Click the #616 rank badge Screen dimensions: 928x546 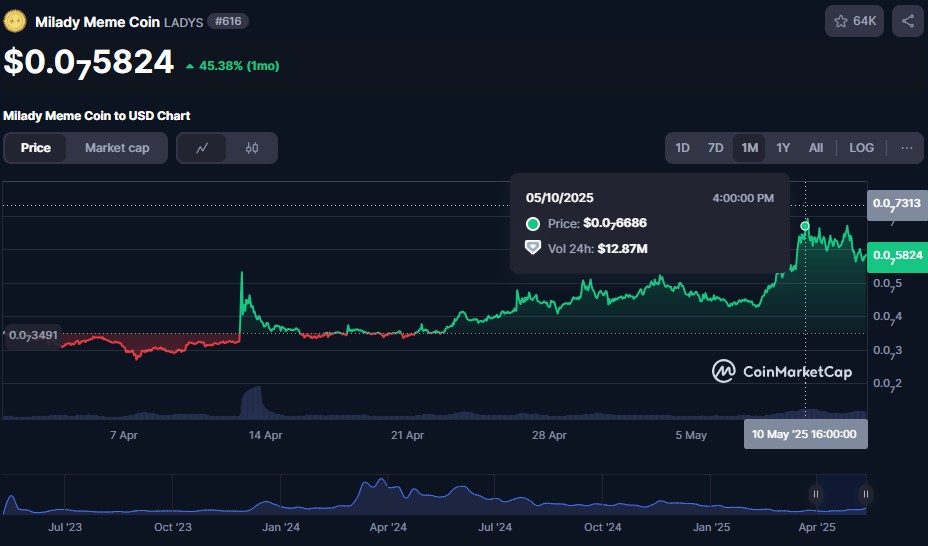[228, 22]
